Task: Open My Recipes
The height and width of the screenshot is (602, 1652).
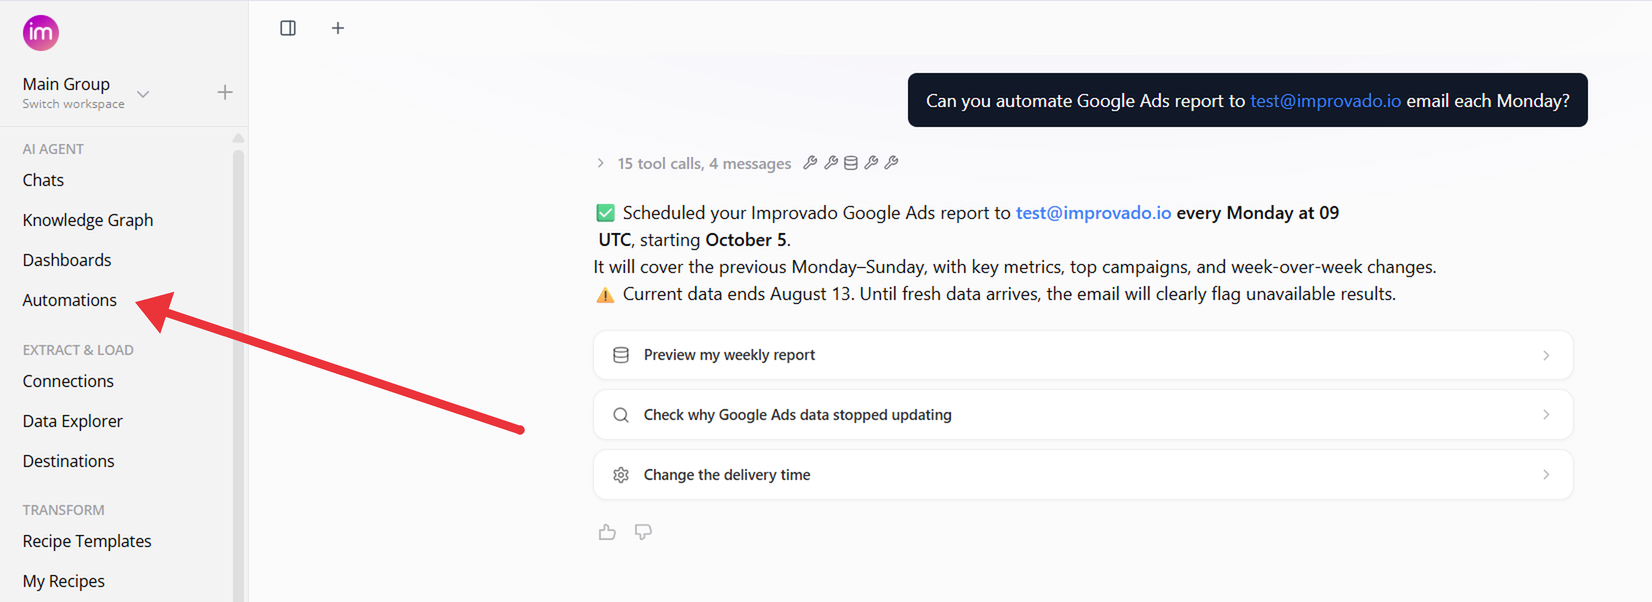Action: pyautogui.click(x=64, y=581)
